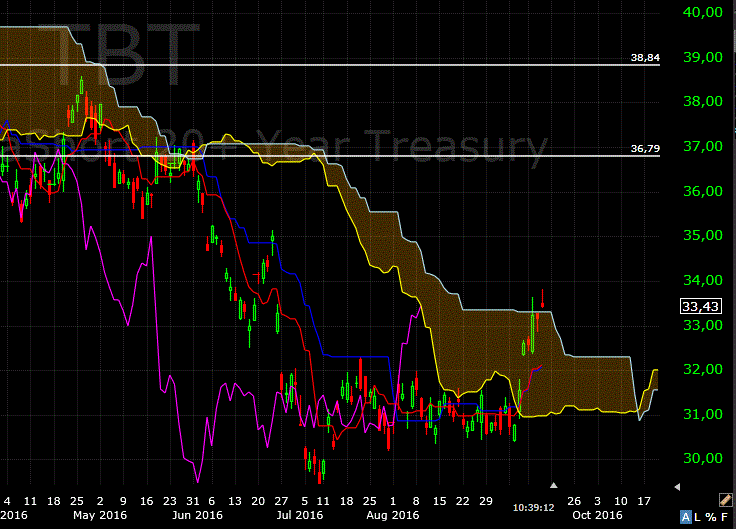Click the 30,00 level on the price axis
The image size is (736, 529).
click(701, 459)
